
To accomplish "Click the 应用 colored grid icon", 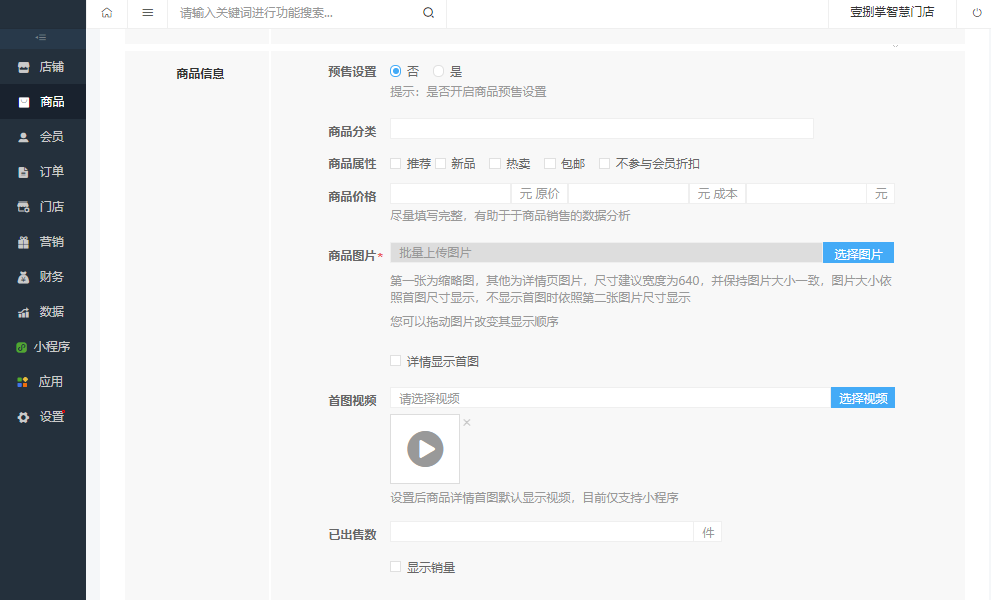I will click(23, 382).
